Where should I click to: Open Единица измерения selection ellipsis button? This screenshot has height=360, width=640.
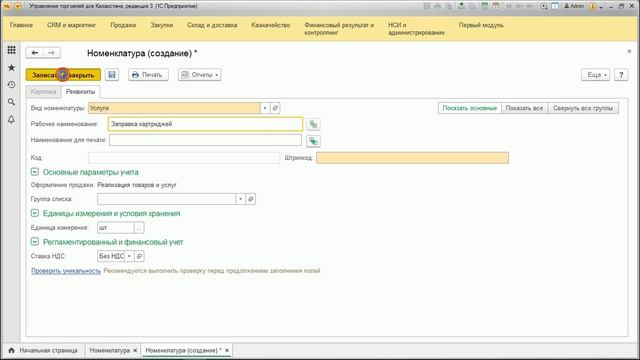click(139, 228)
